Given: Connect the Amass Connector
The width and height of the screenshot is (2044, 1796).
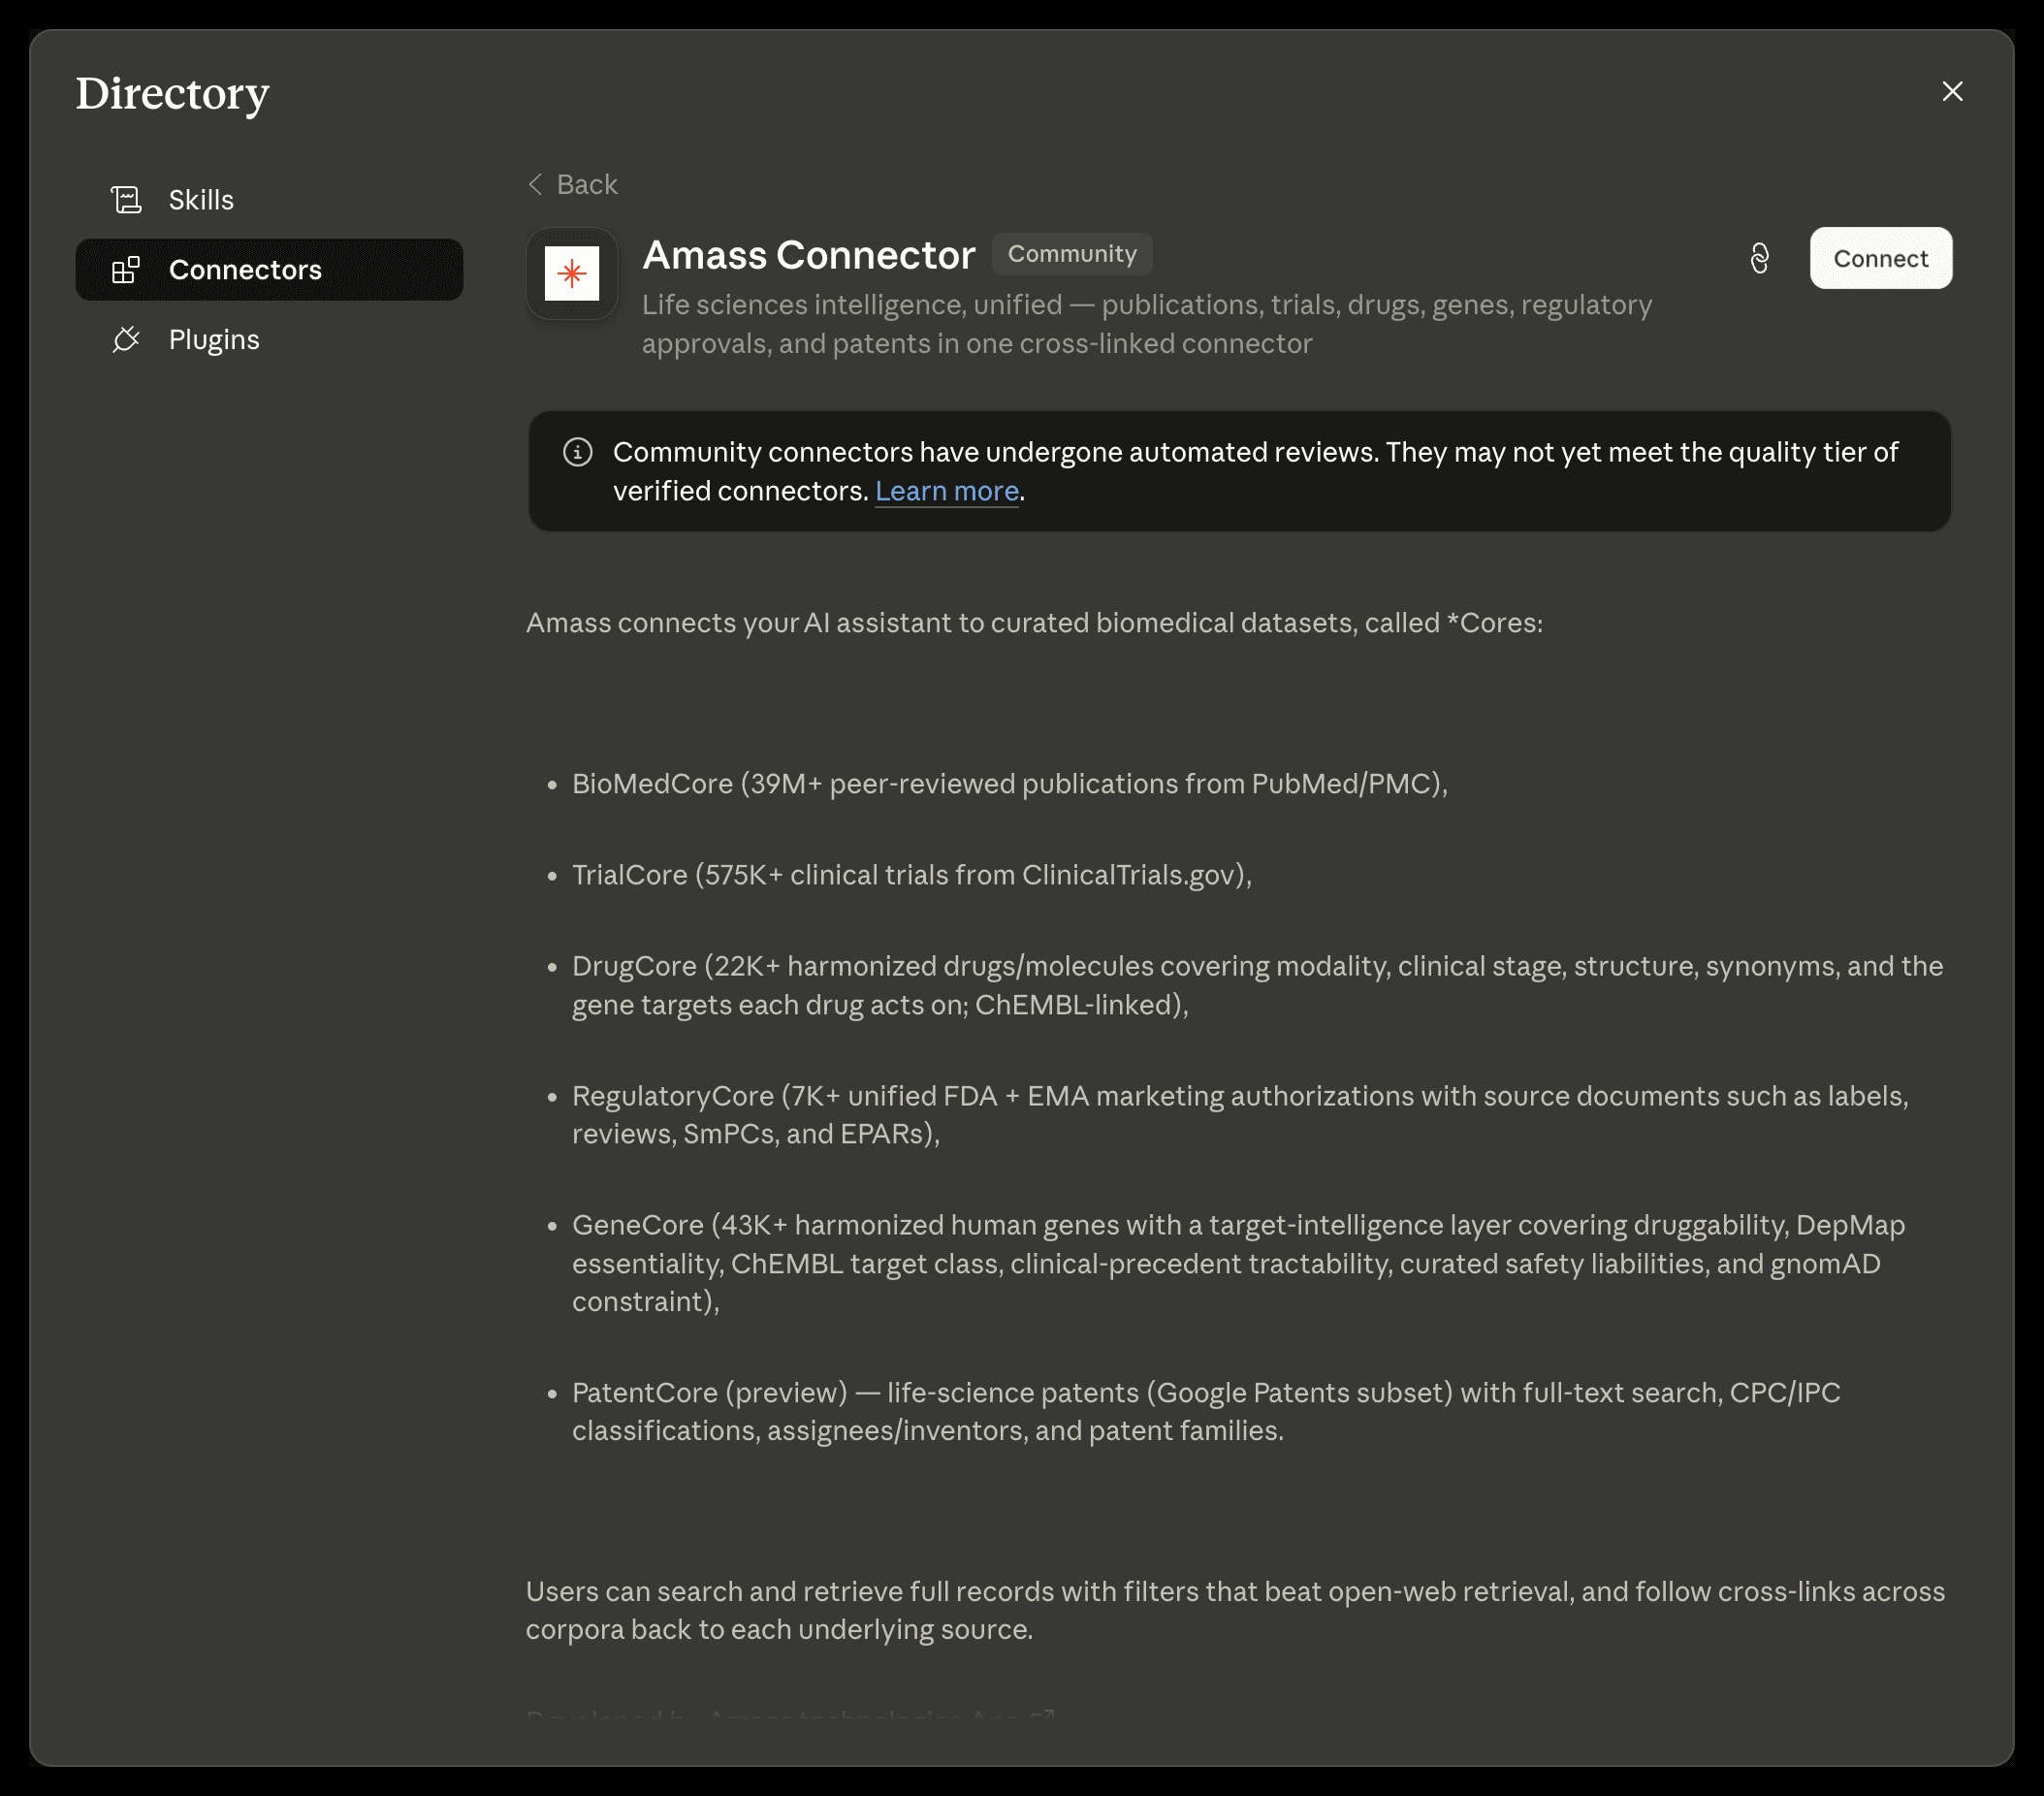Looking at the screenshot, I should pyautogui.click(x=1880, y=258).
